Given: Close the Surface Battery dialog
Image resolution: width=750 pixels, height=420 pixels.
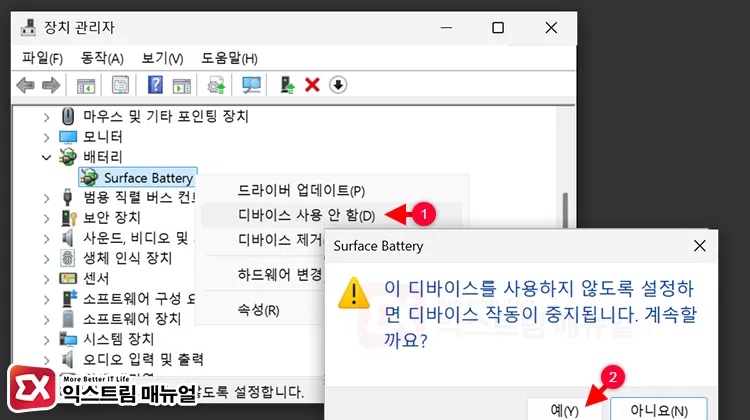Looking at the screenshot, I should tap(699, 246).
